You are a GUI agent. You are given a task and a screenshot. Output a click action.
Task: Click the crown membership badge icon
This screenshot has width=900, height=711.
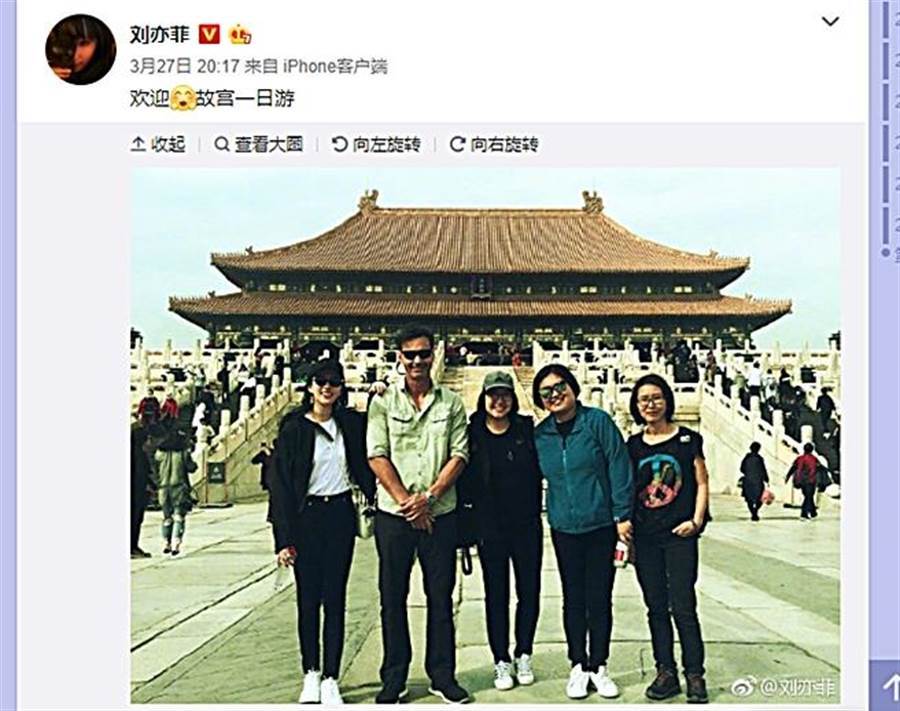(240, 35)
